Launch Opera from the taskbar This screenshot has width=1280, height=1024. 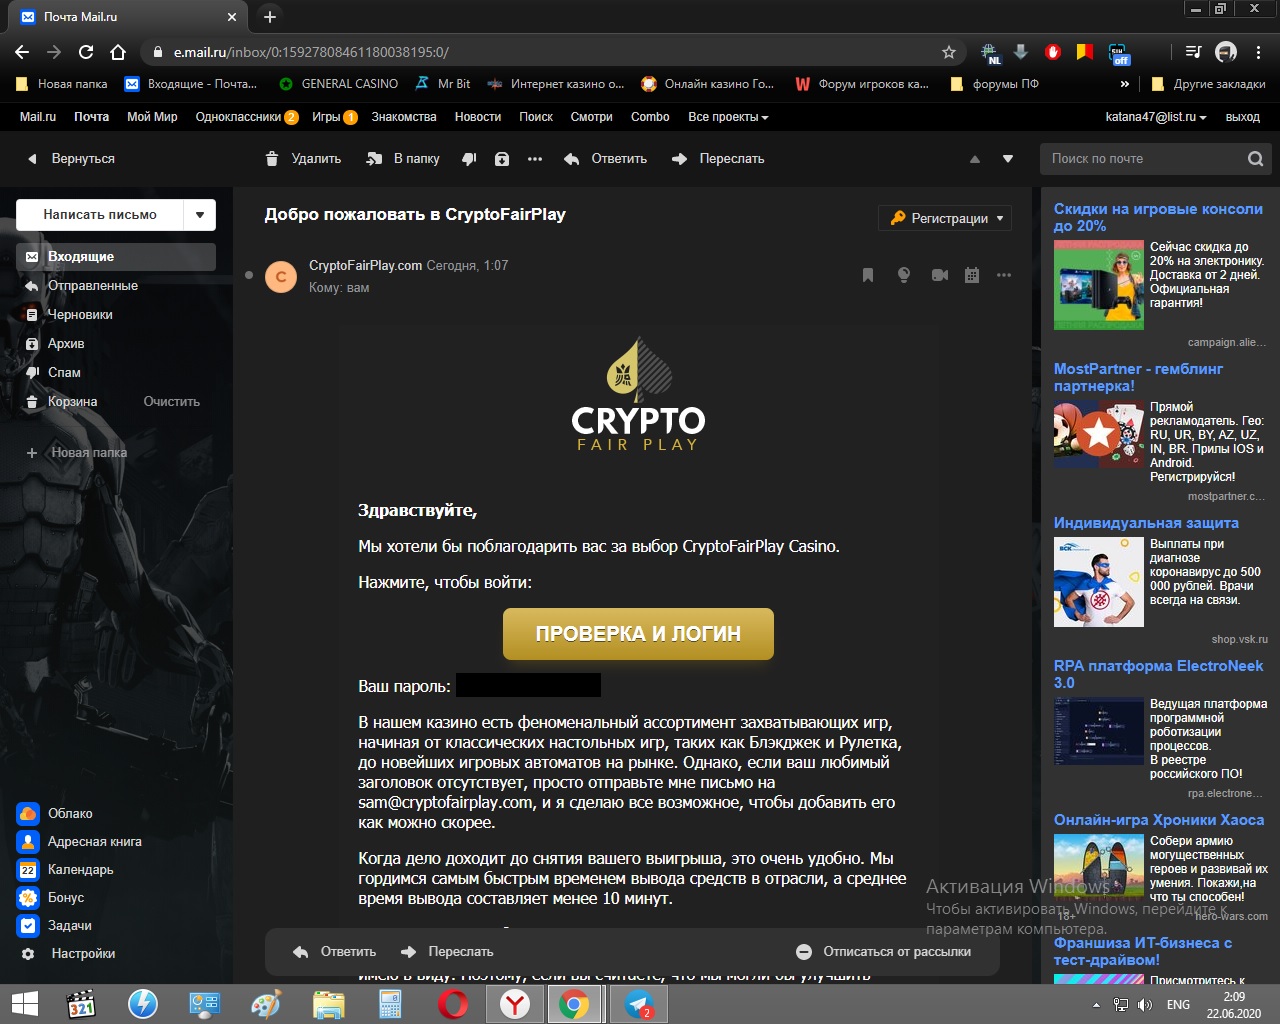453,1004
